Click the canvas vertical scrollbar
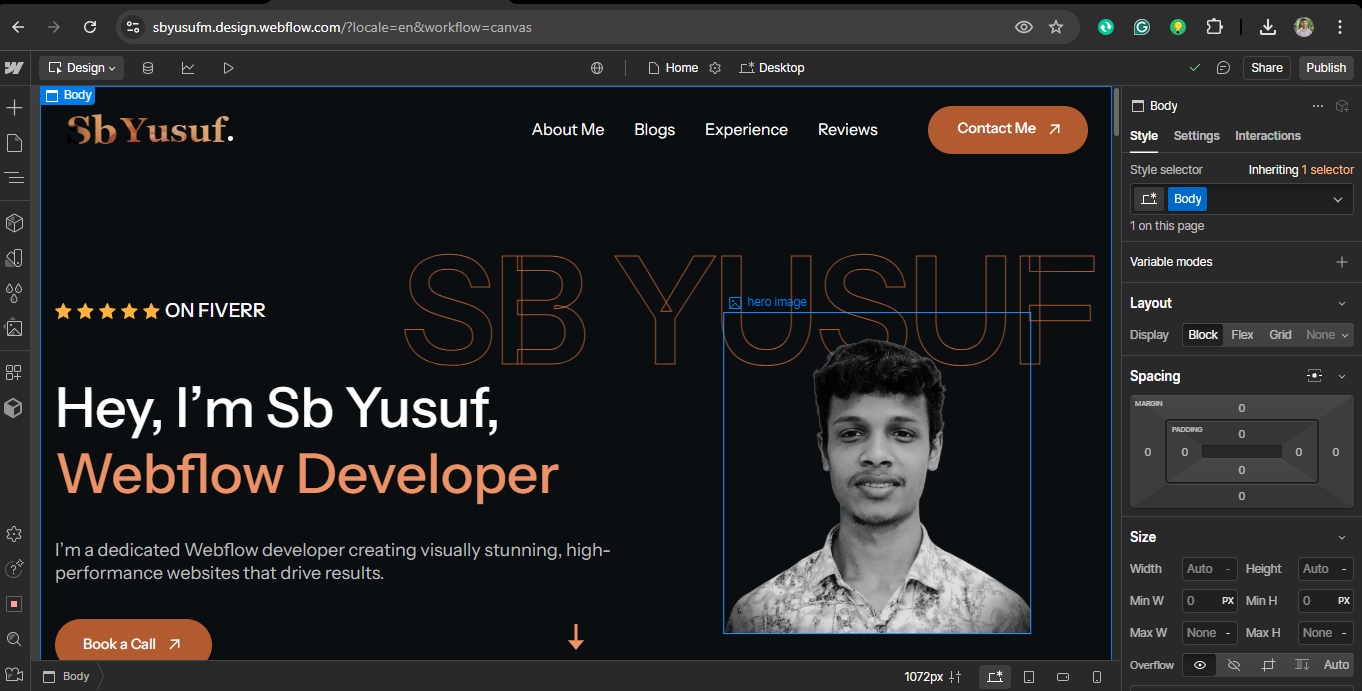 pyautogui.click(x=1117, y=110)
